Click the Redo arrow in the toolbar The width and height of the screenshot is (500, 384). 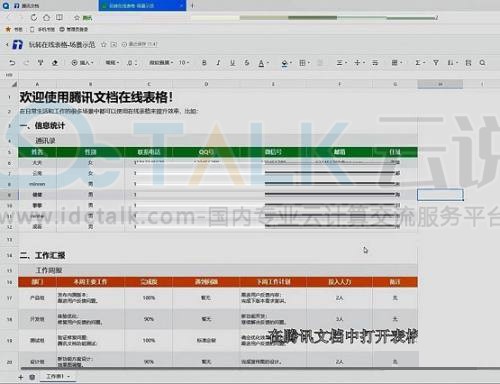26,63
